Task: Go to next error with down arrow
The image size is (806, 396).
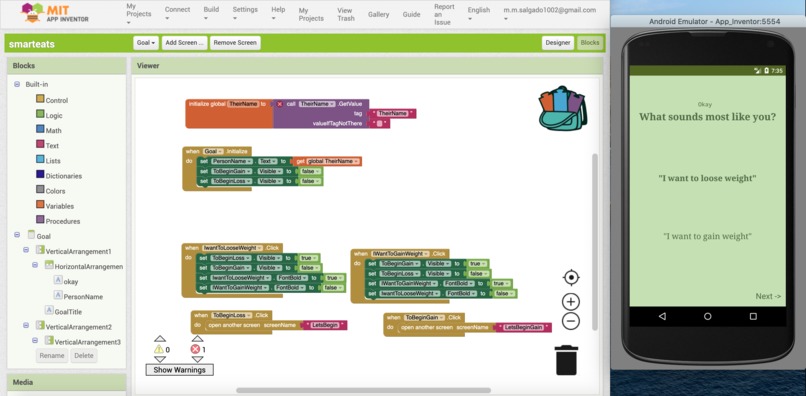Action: (197, 359)
